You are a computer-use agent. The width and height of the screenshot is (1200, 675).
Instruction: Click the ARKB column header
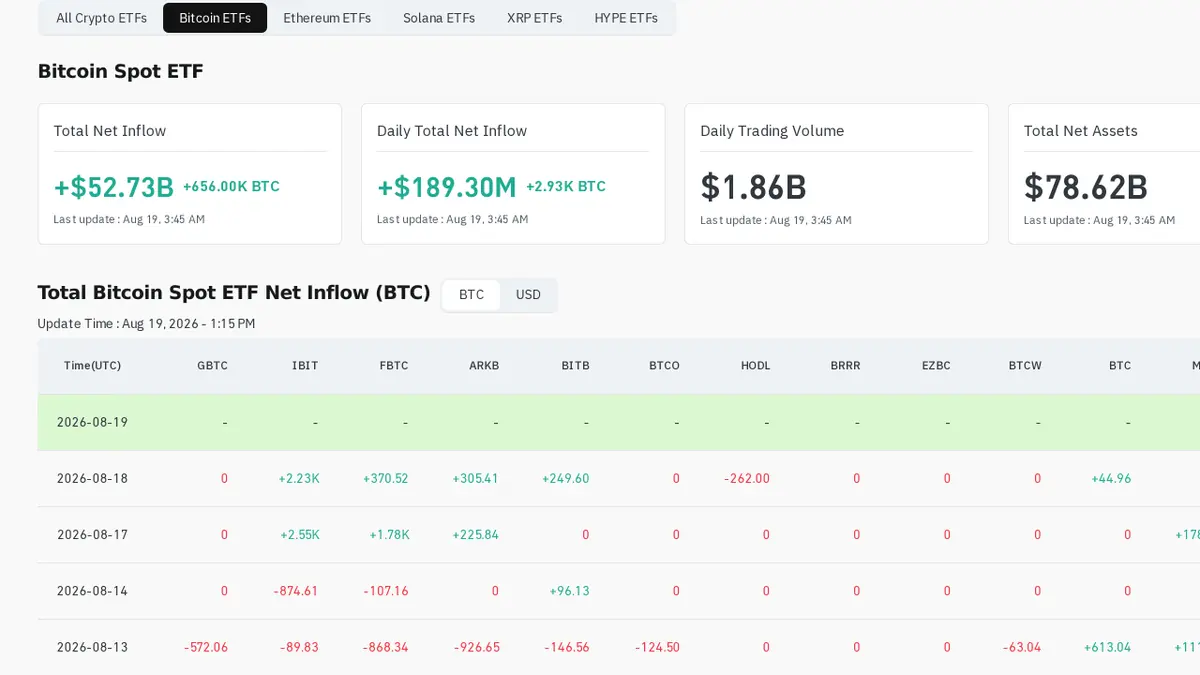pos(484,366)
